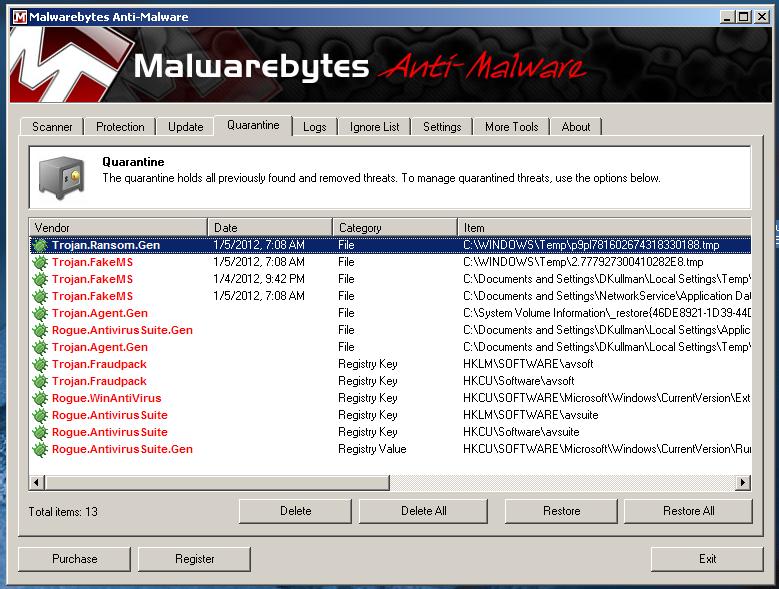
Task: Select Trojan.FakeMS row with 2.777927300410282E8.tmp
Action: pos(390,262)
